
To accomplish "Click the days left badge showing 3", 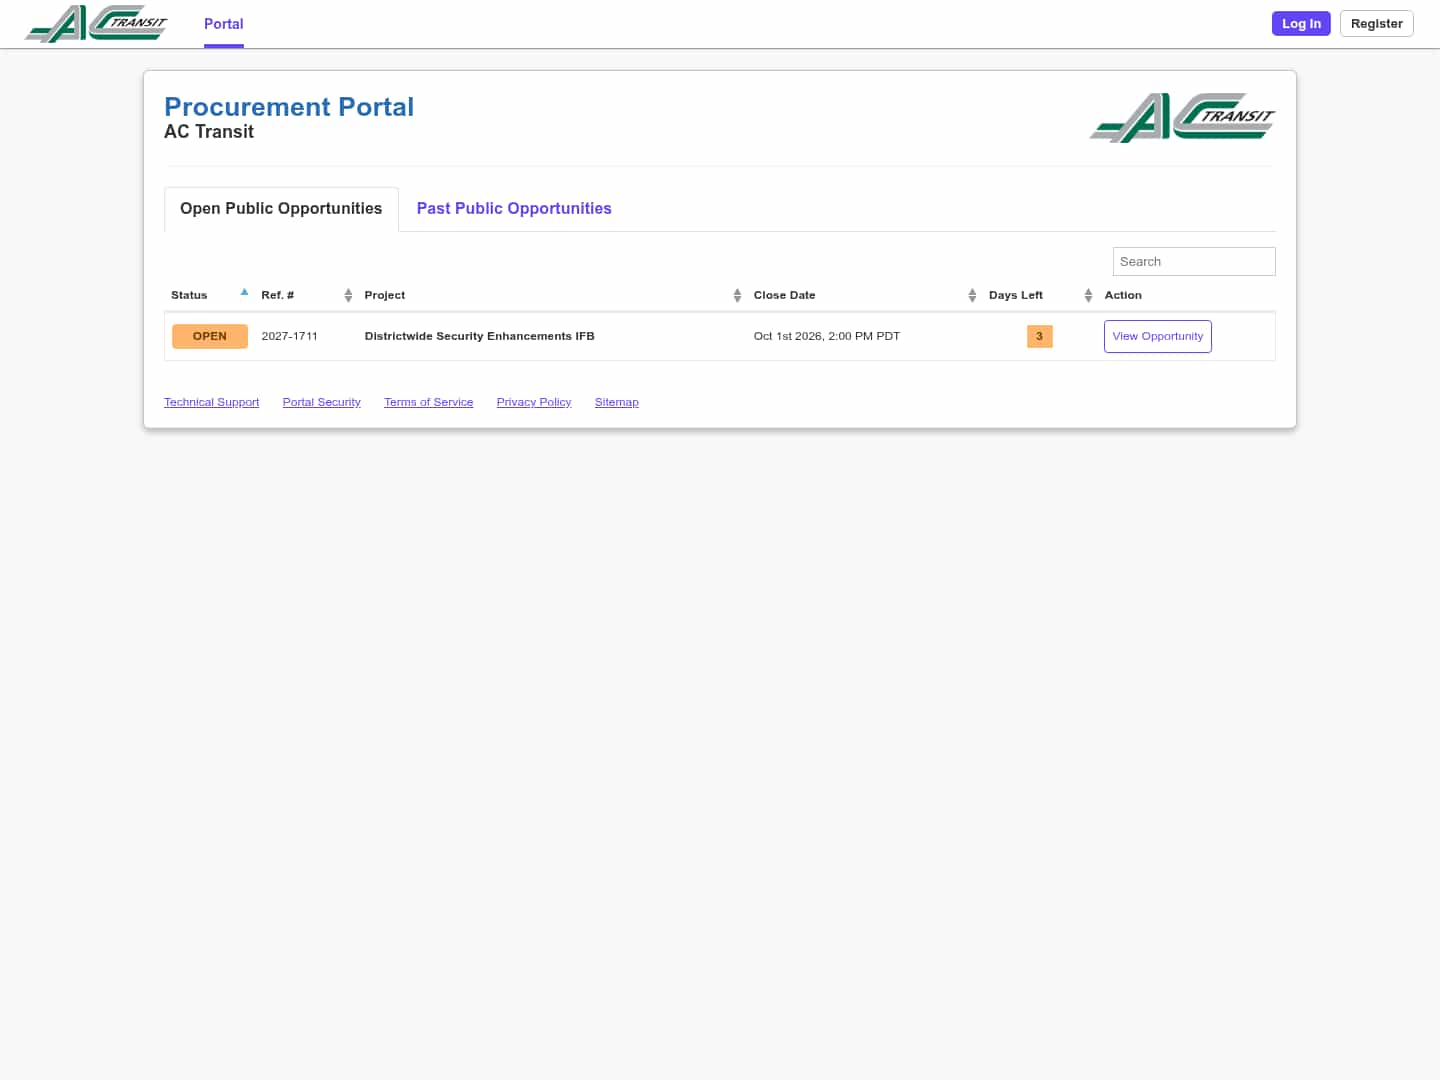I will click(x=1040, y=337).
